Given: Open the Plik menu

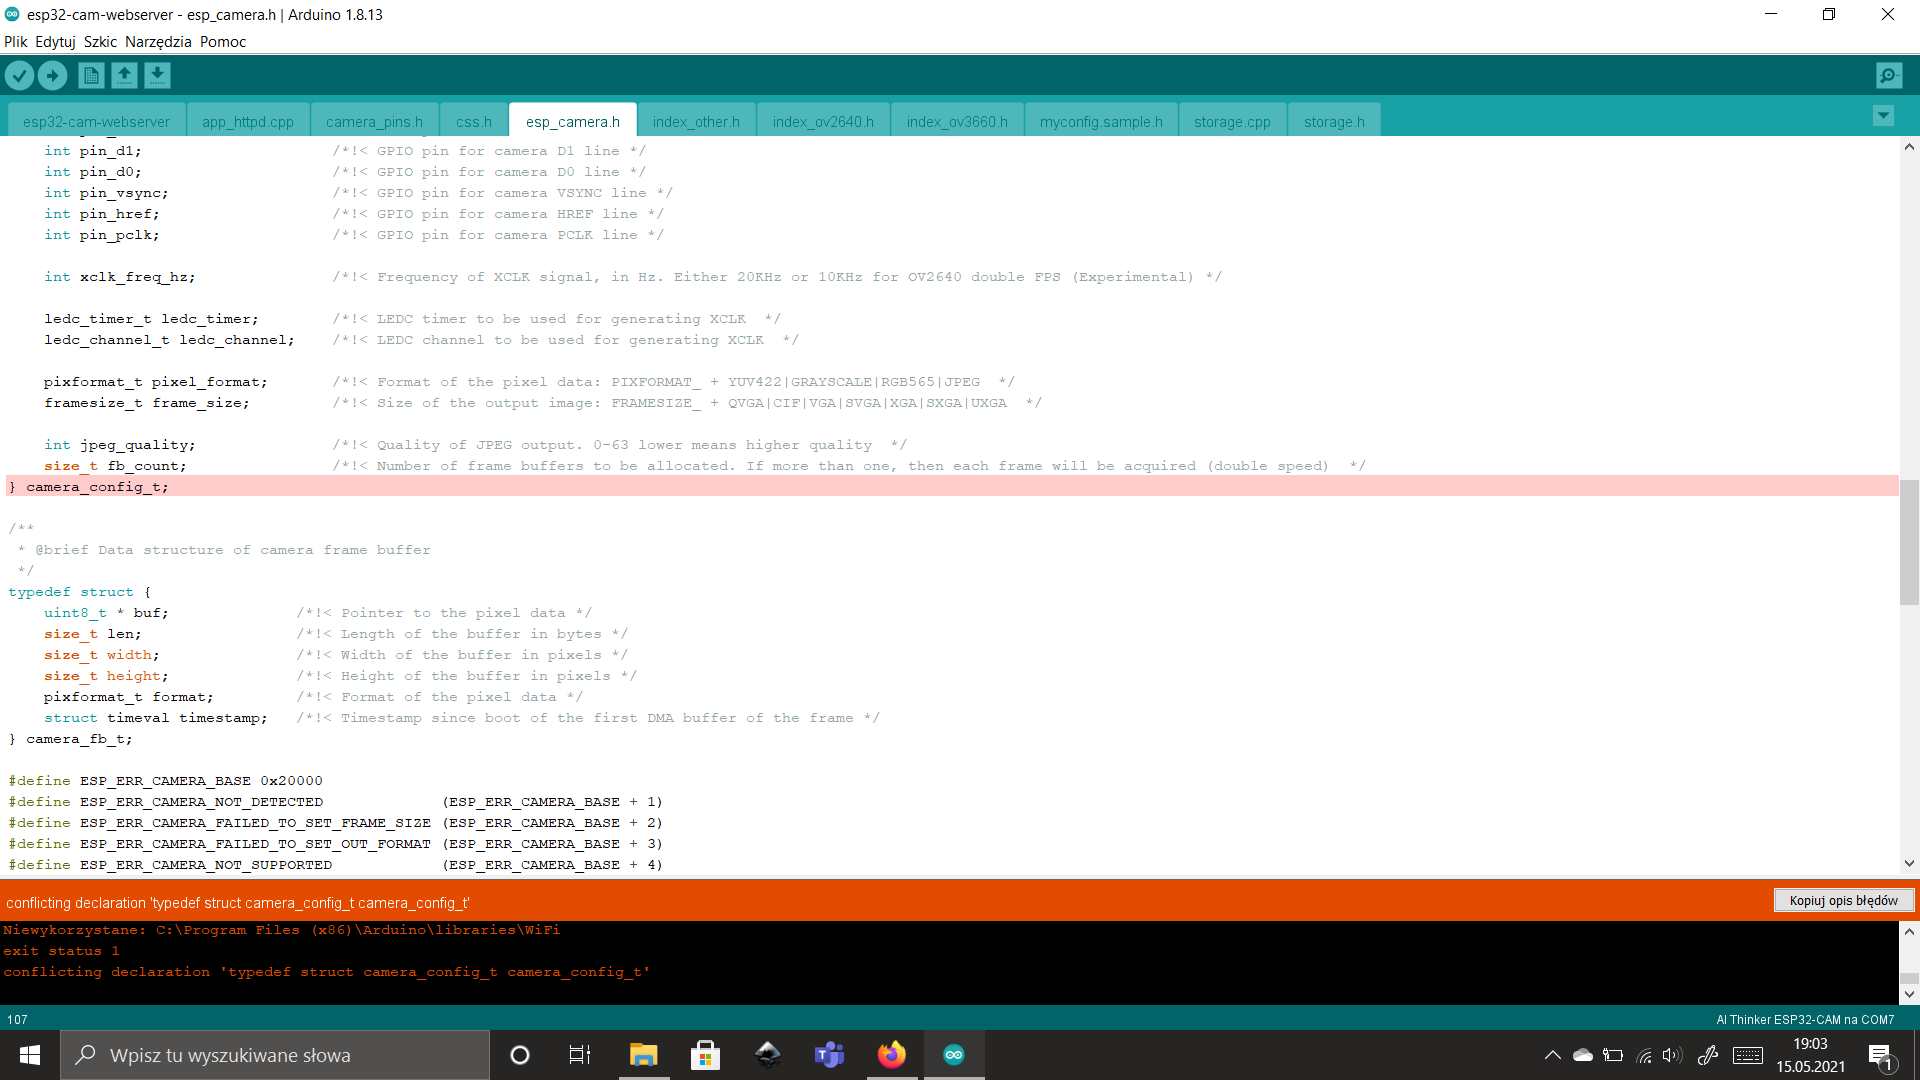Looking at the screenshot, I should (x=16, y=42).
